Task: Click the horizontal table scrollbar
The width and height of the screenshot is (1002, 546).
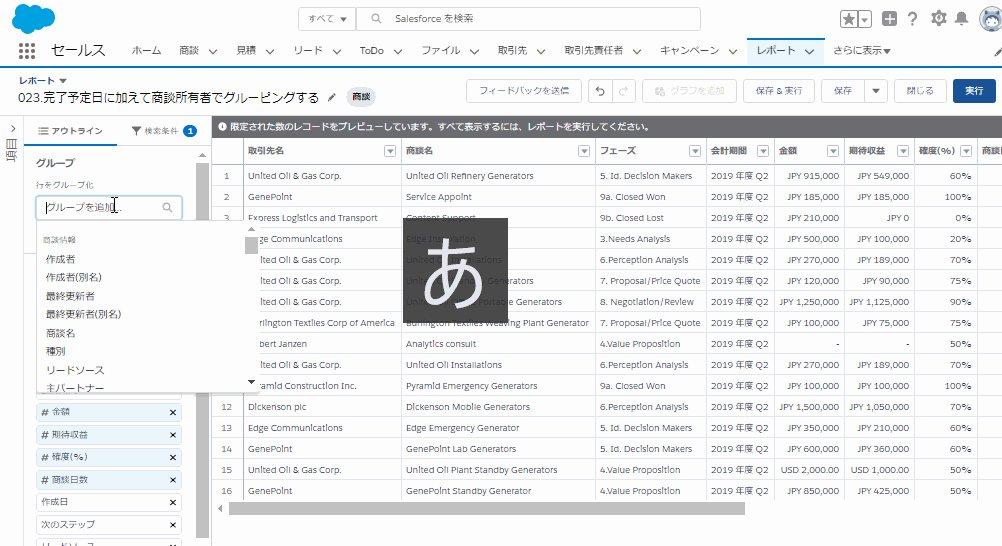Action: [486, 509]
